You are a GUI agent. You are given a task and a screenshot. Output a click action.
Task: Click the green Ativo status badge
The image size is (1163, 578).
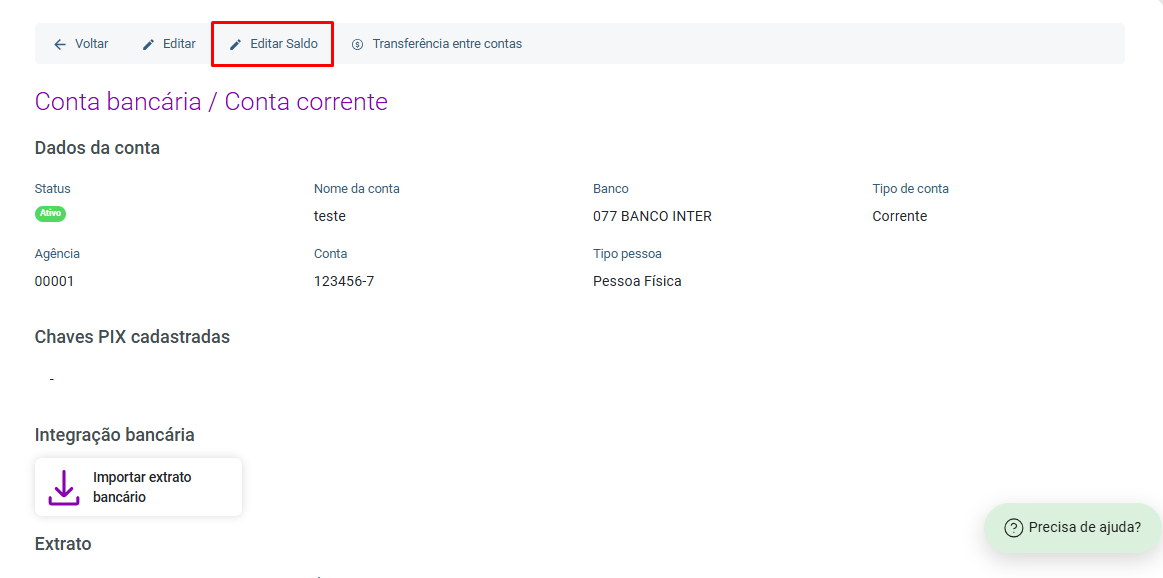[x=50, y=214]
